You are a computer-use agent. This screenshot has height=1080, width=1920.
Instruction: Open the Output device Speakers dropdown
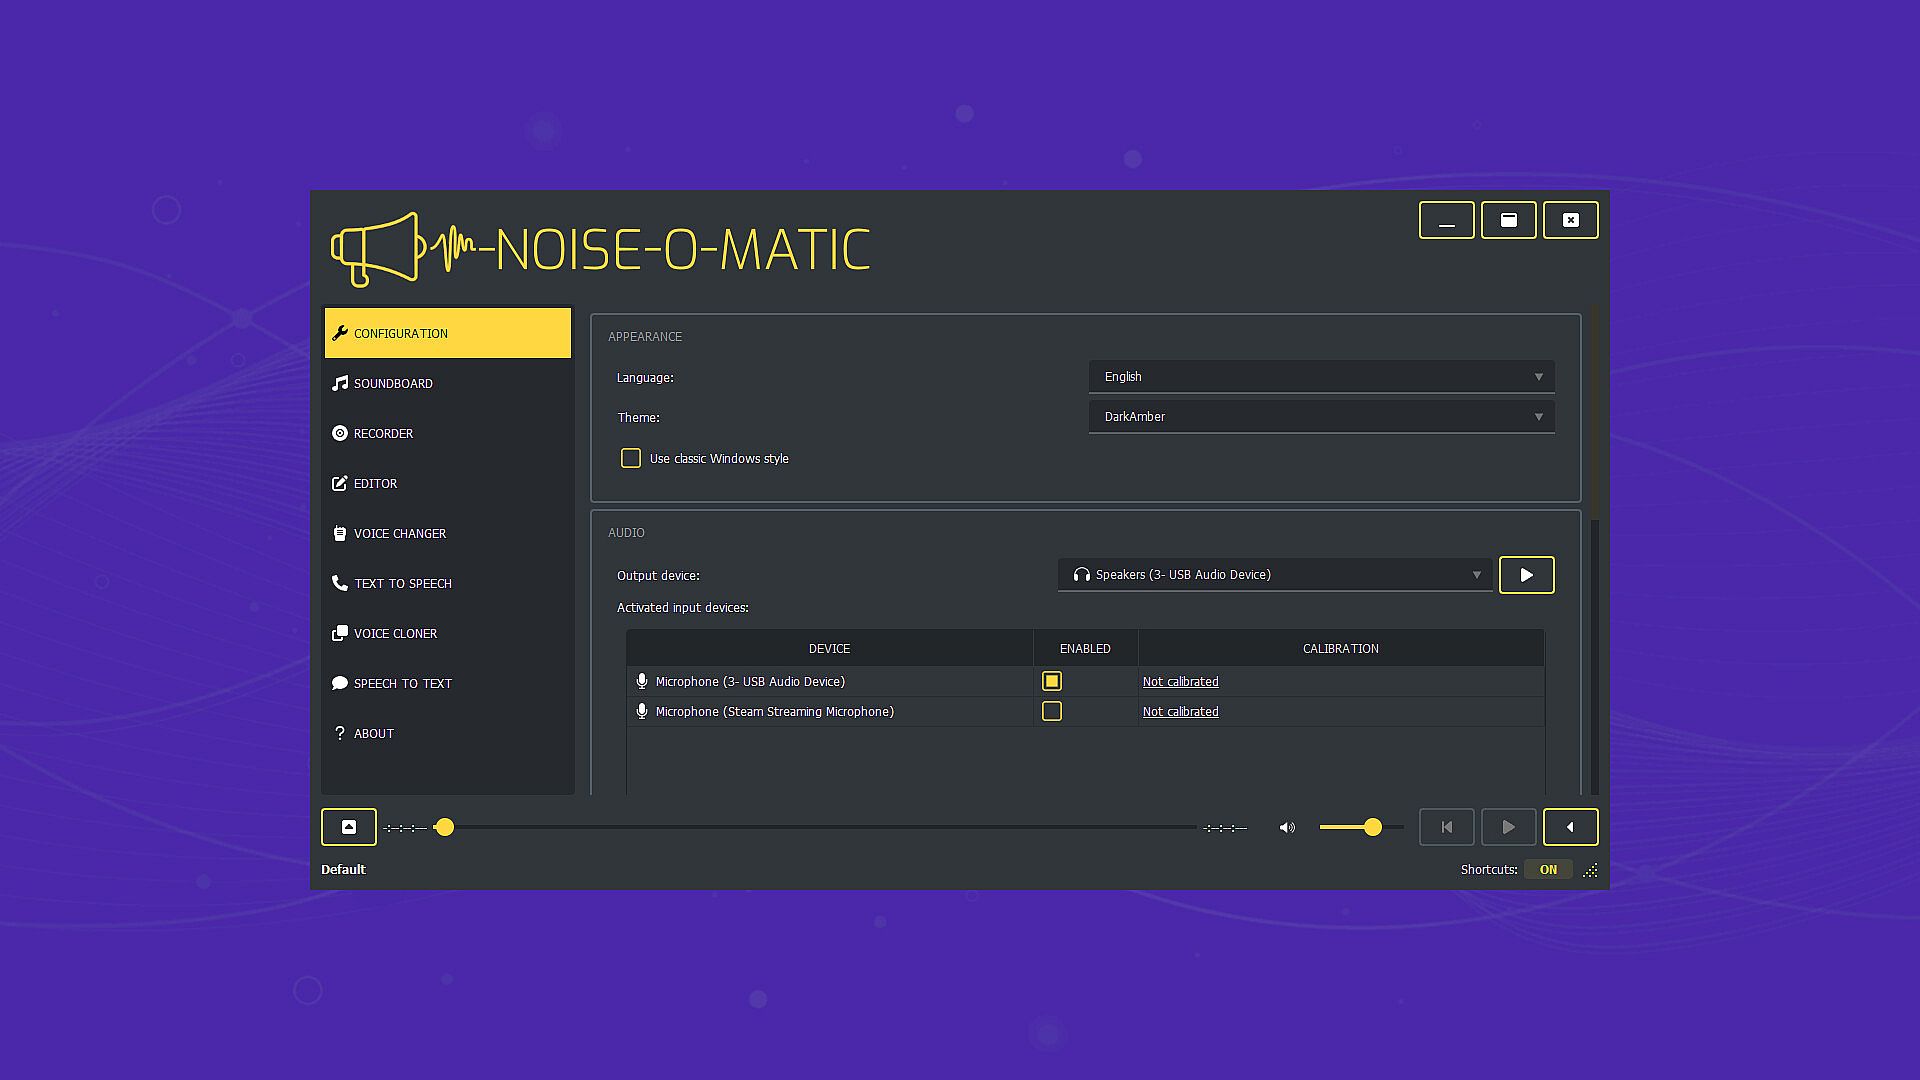(1274, 575)
